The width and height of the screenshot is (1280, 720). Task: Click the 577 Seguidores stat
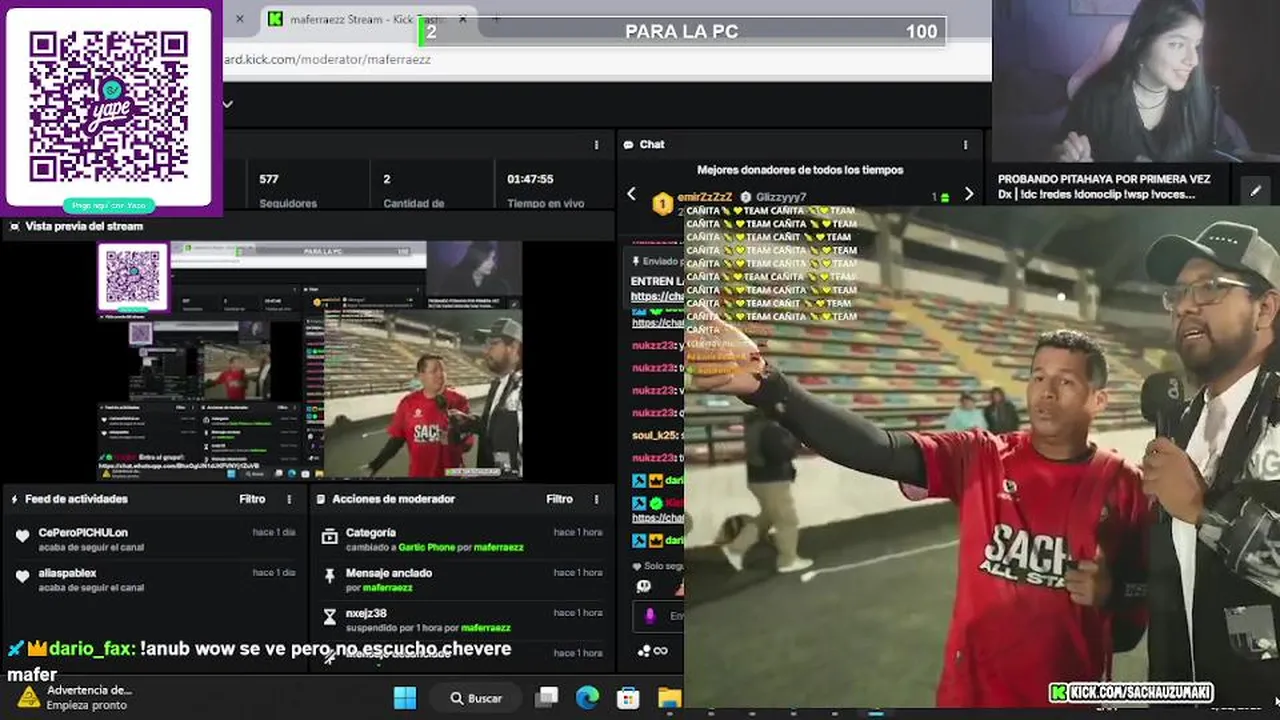point(288,190)
